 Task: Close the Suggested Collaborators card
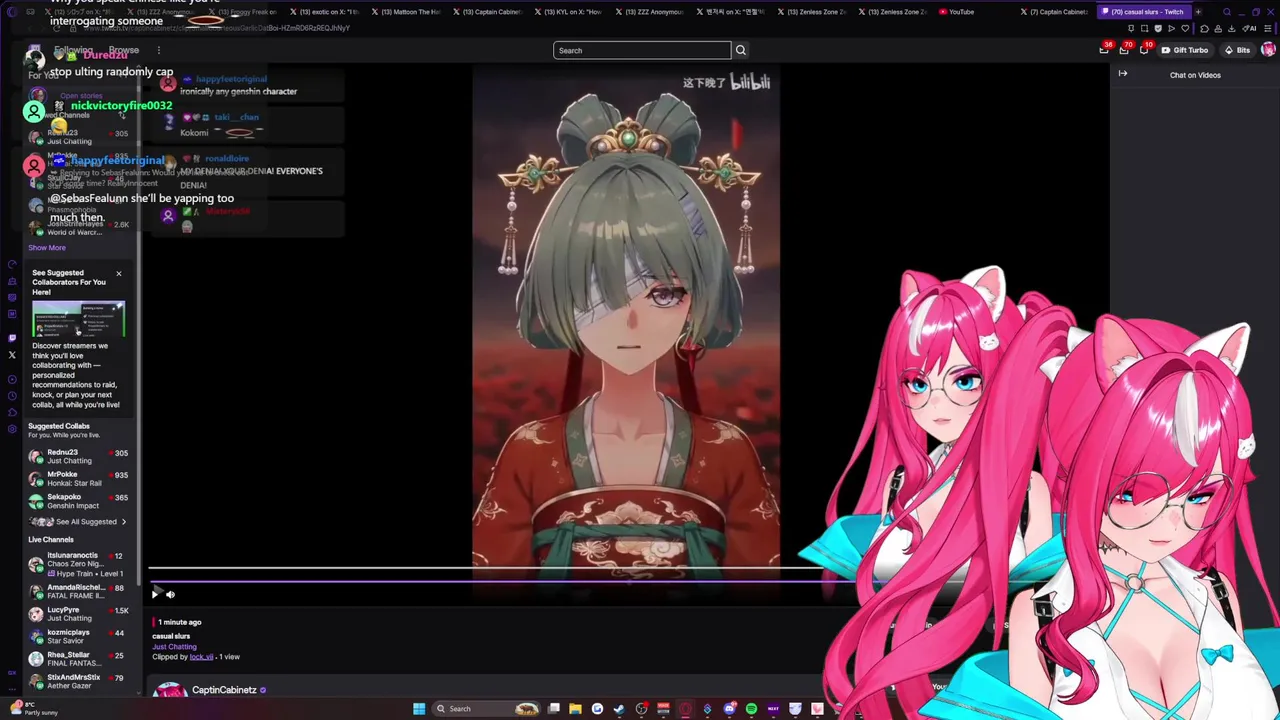pyautogui.click(x=118, y=273)
